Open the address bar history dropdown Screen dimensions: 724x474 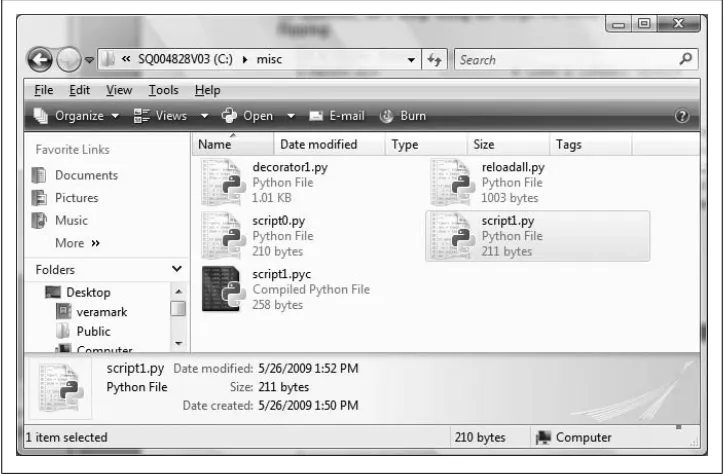pos(411,60)
